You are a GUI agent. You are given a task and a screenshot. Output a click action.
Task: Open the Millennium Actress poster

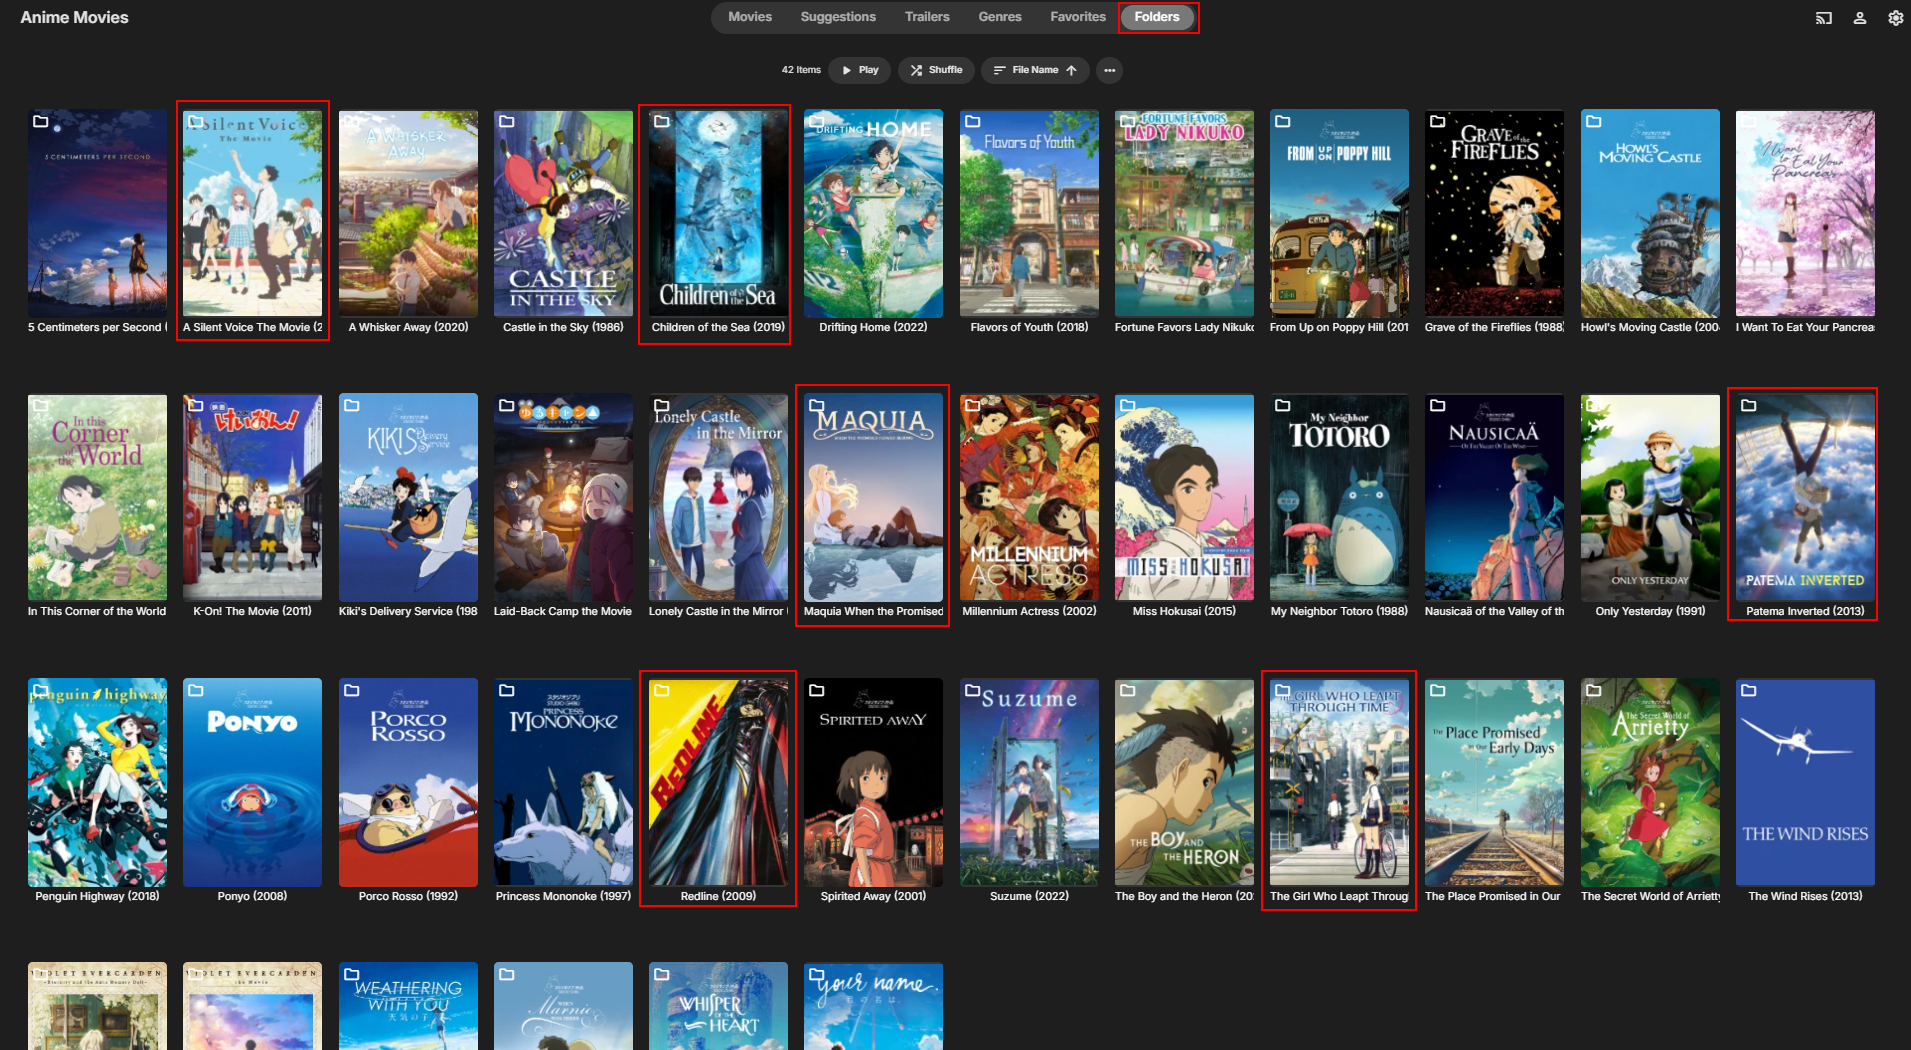click(x=1029, y=497)
